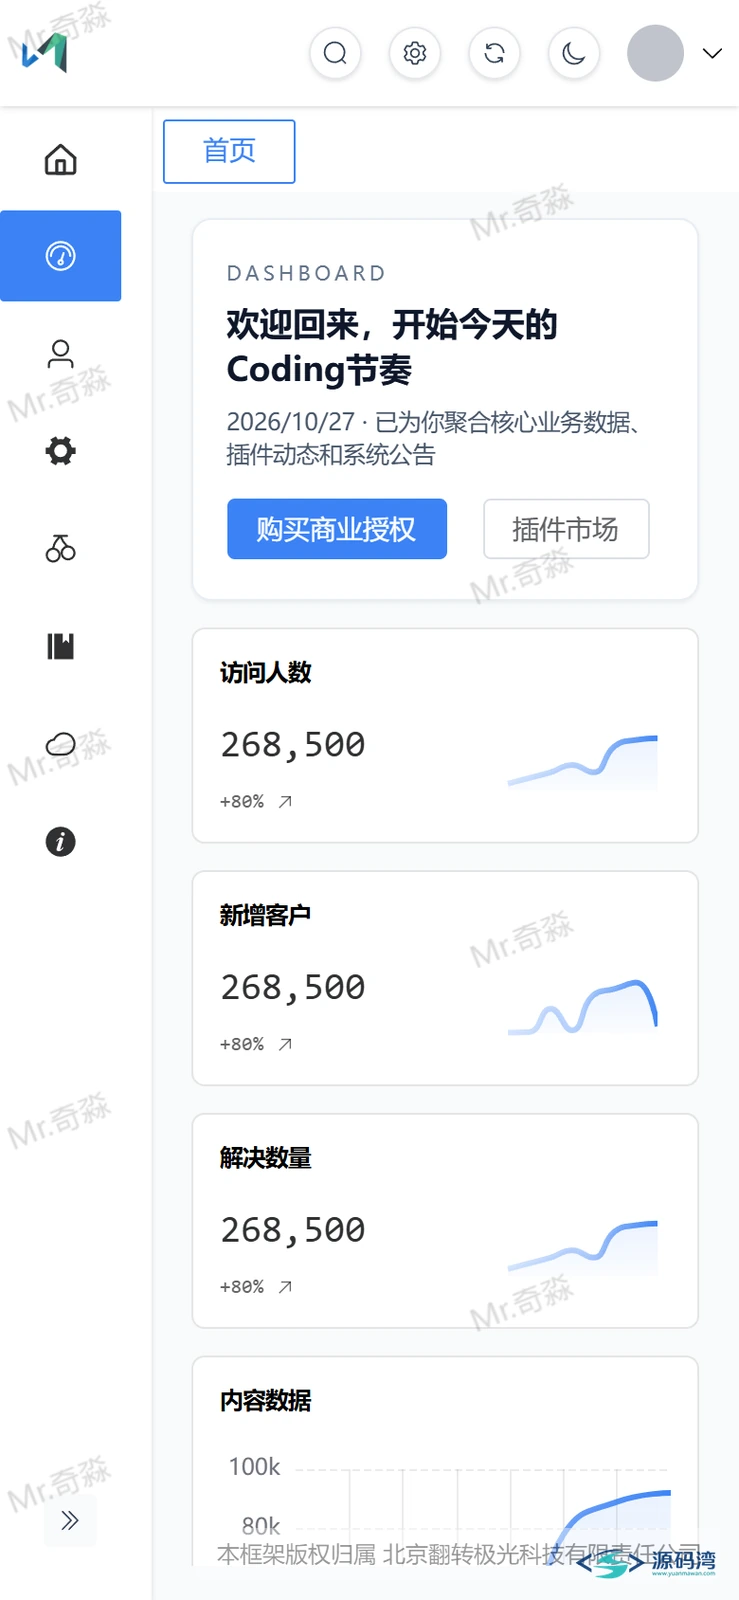The height and width of the screenshot is (1600, 739).
Task: Click the 100k axis label in chart
Action: tap(254, 1467)
